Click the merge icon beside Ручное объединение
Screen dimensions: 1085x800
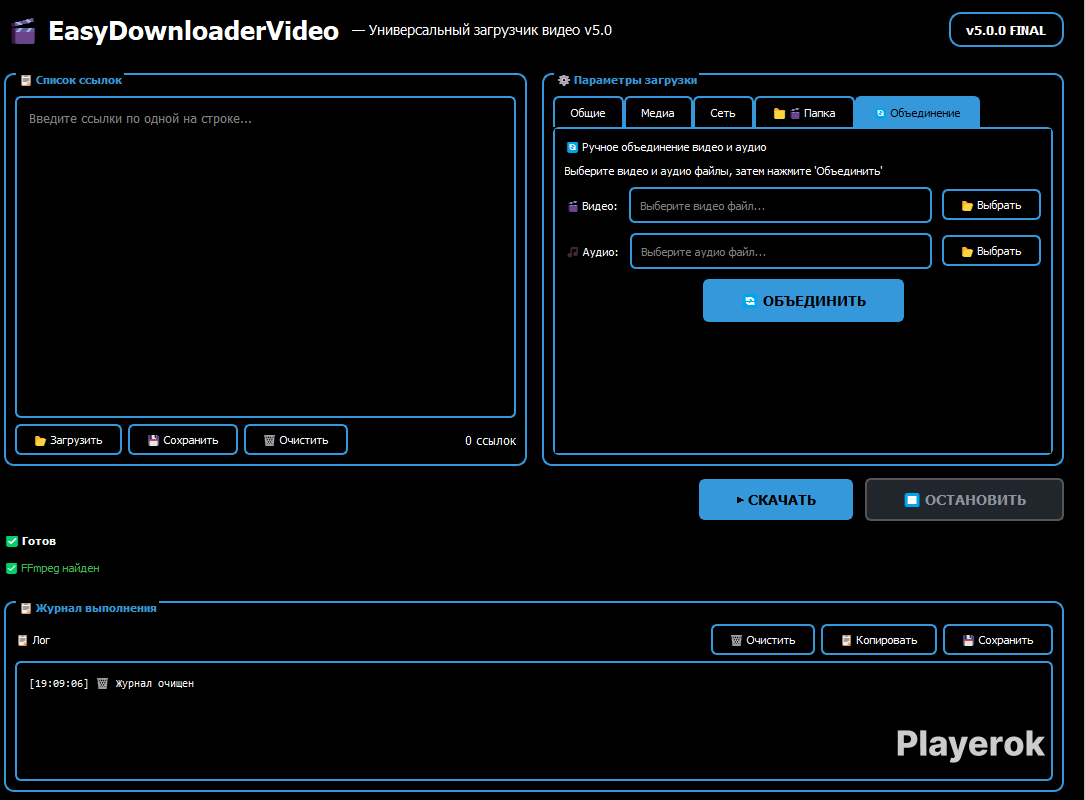click(572, 147)
